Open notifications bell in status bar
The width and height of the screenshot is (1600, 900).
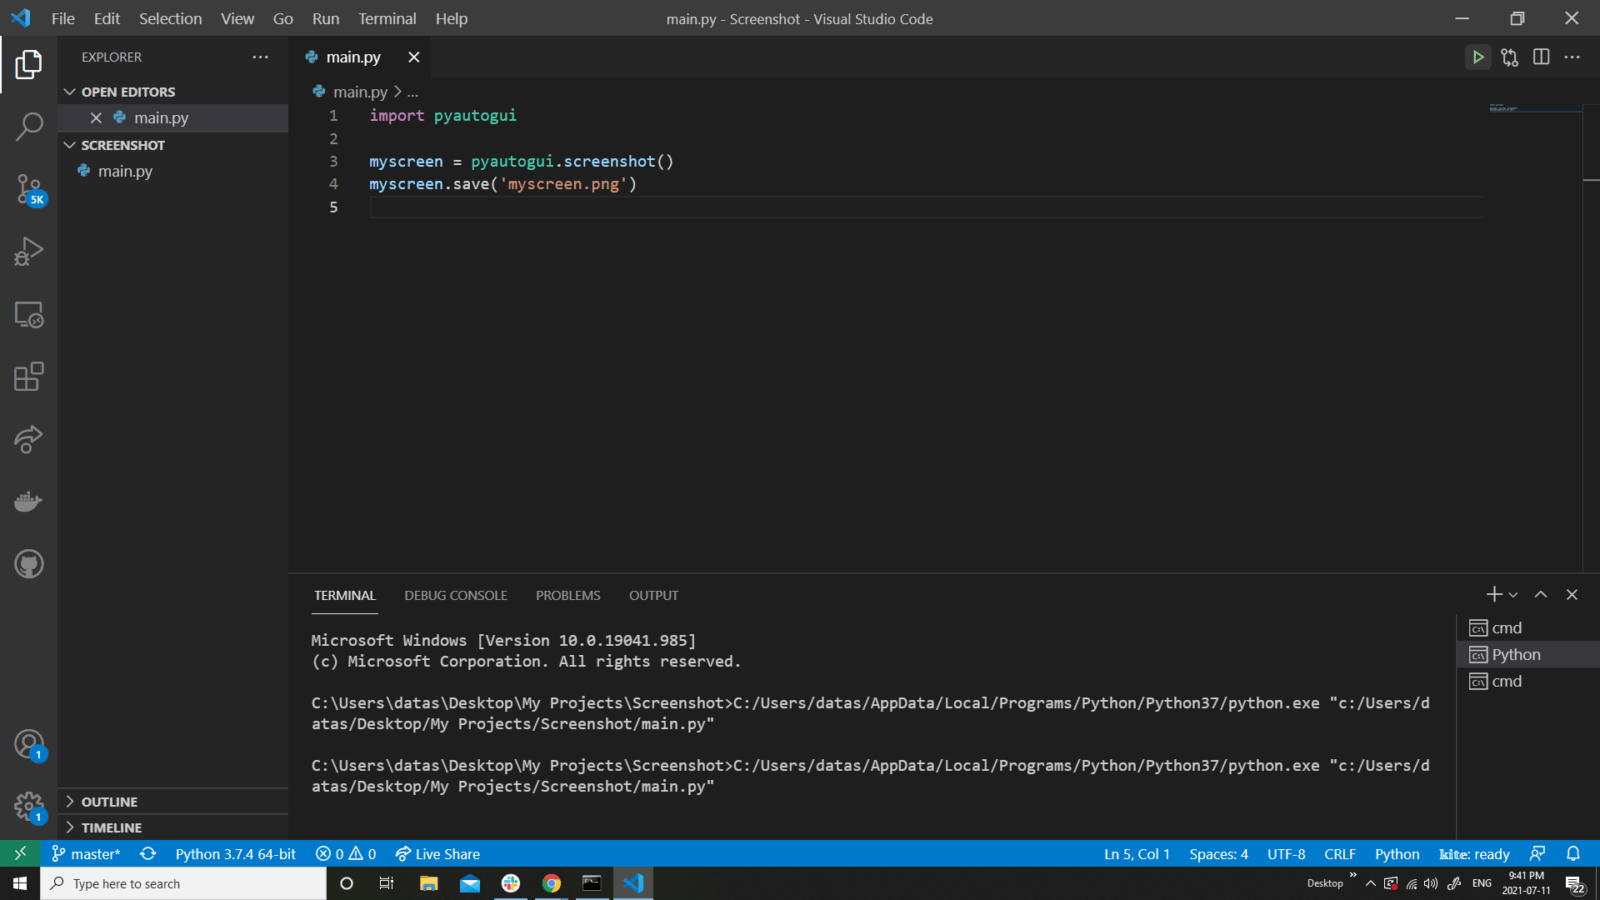(x=1573, y=853)
